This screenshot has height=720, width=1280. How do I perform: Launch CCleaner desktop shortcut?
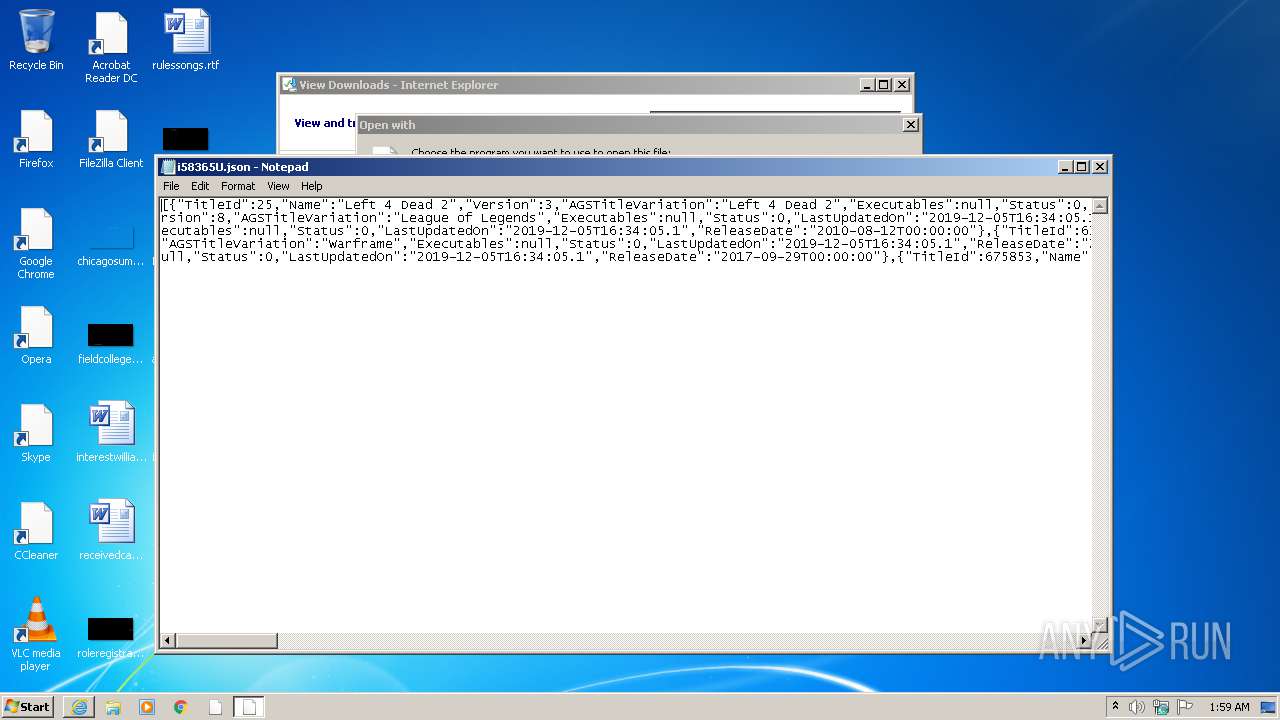tap(36, 531)
